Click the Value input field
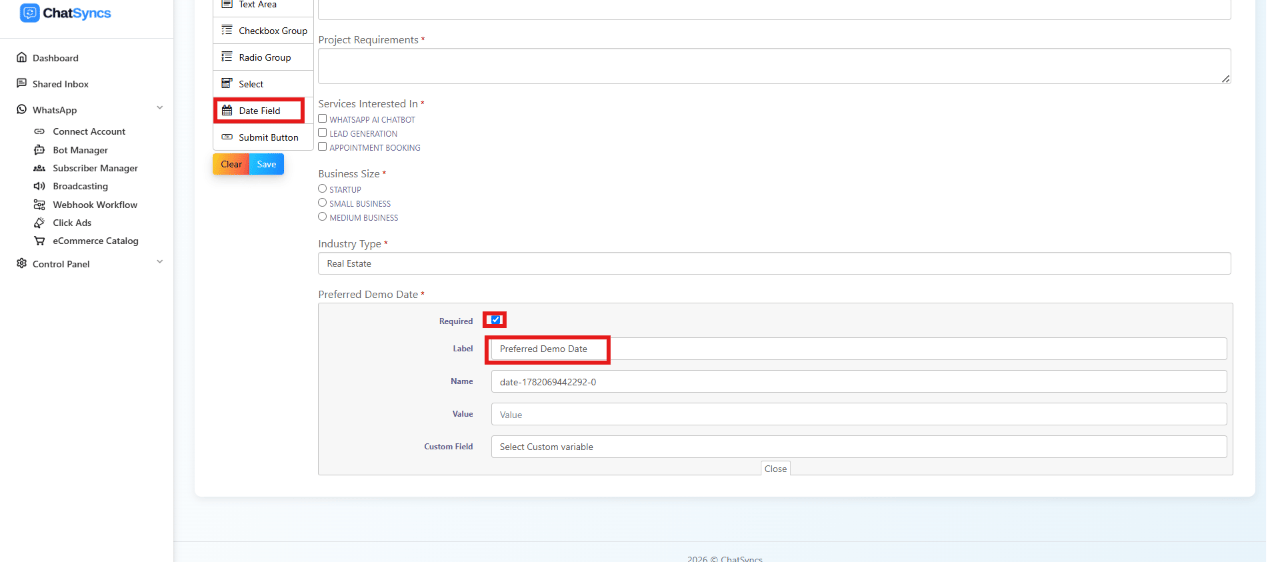Screen dimensions: 1267x563 pyautogui.click(x=859, y=414)
